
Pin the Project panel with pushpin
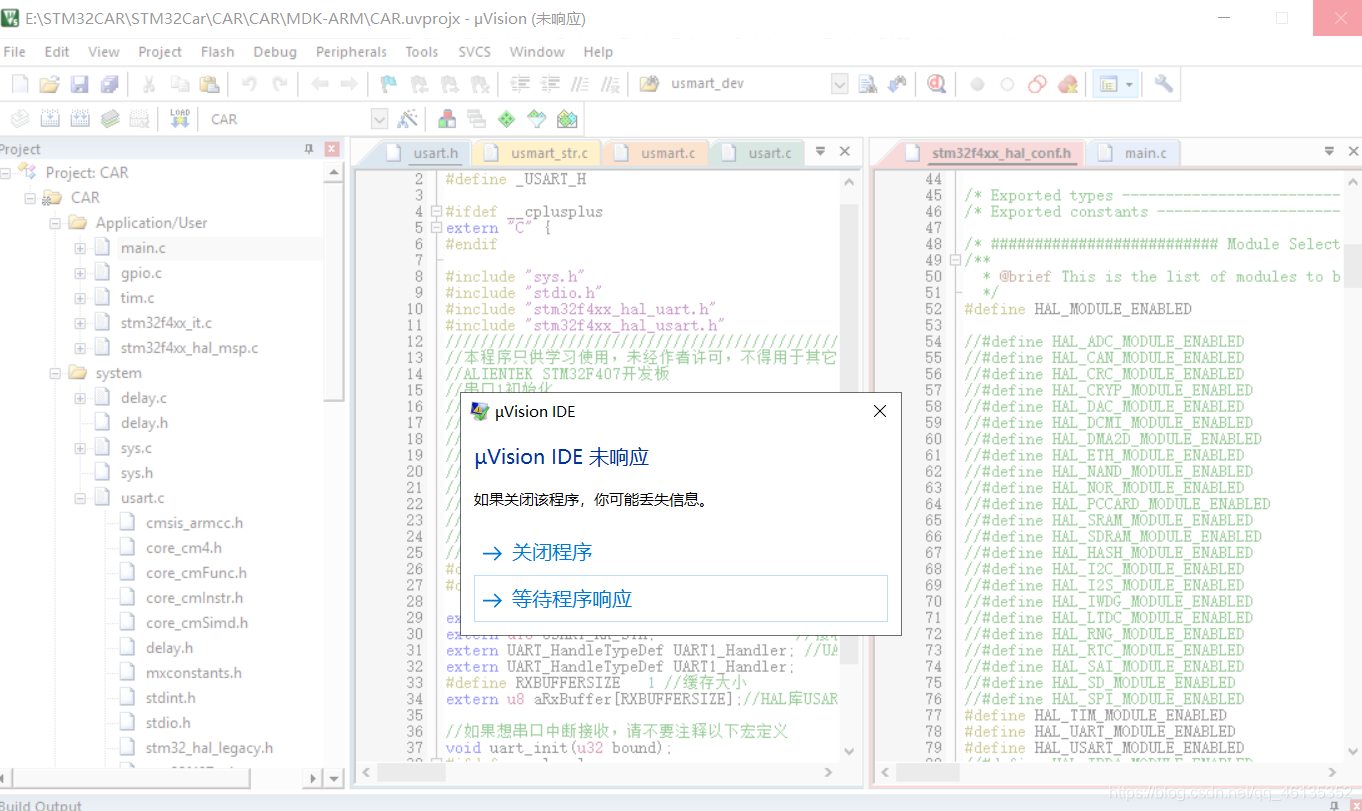pyautogui.click(x=309, y=149)
